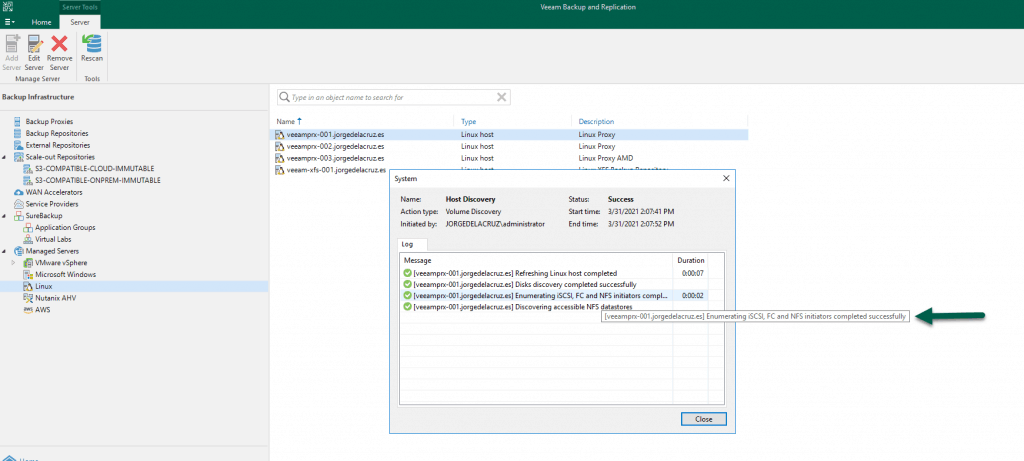Select Scale-out Repositories node

point(59,157)
